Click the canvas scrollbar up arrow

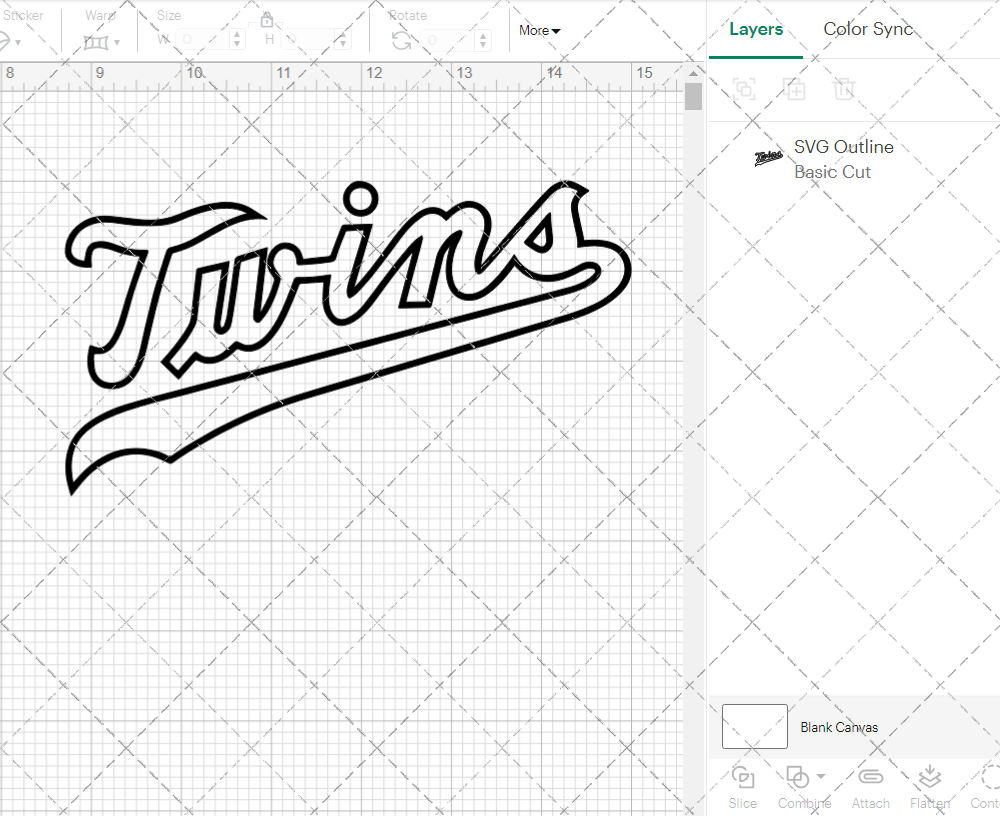click(x=693, y=73)
